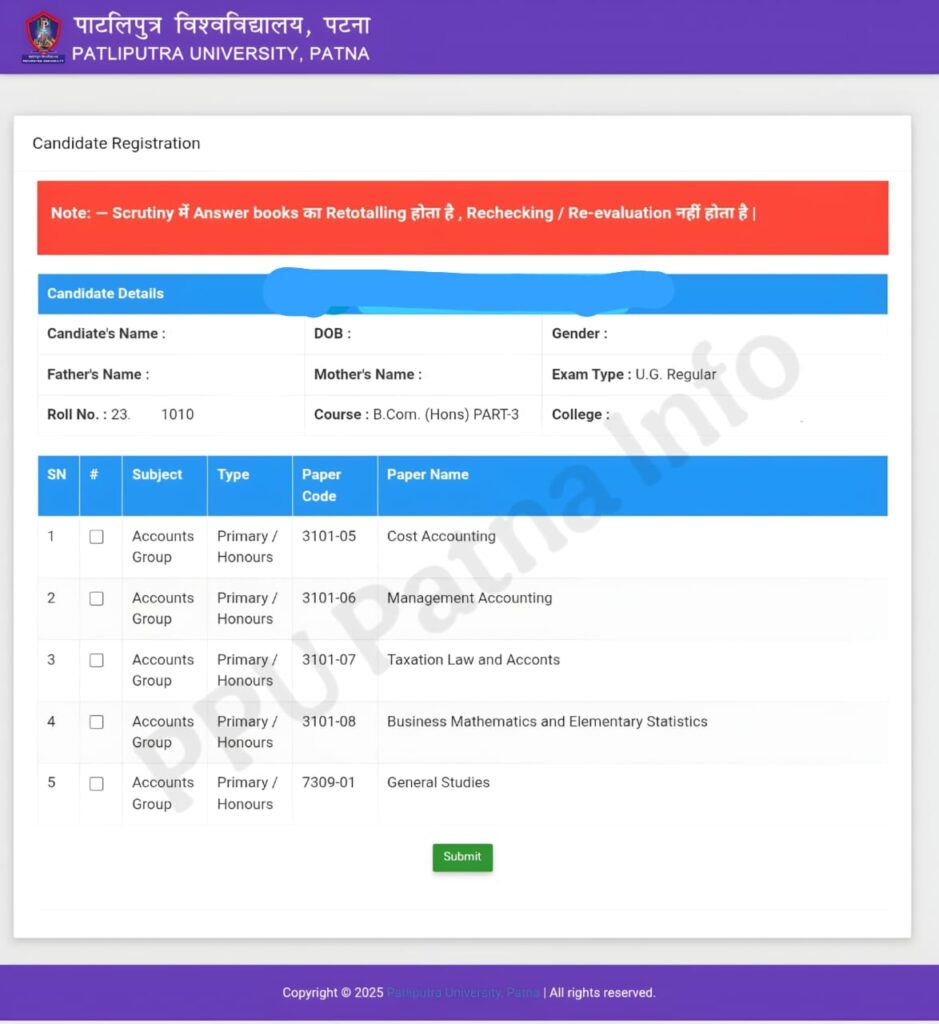Click the General Studies paper name

(x=438, y=782)
